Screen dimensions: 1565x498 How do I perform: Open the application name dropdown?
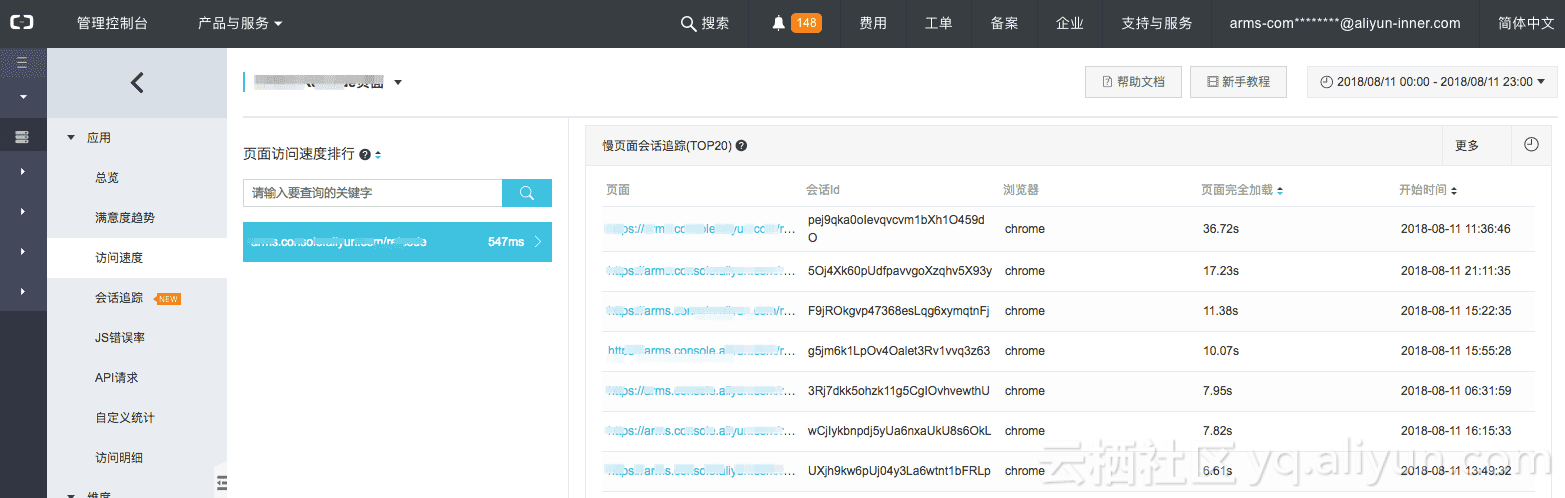[398, 83]
